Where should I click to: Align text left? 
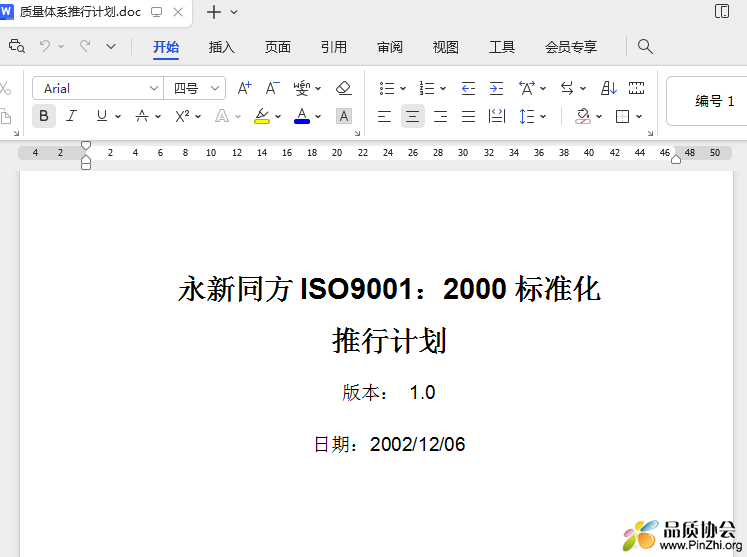click(x=384, y=116)
